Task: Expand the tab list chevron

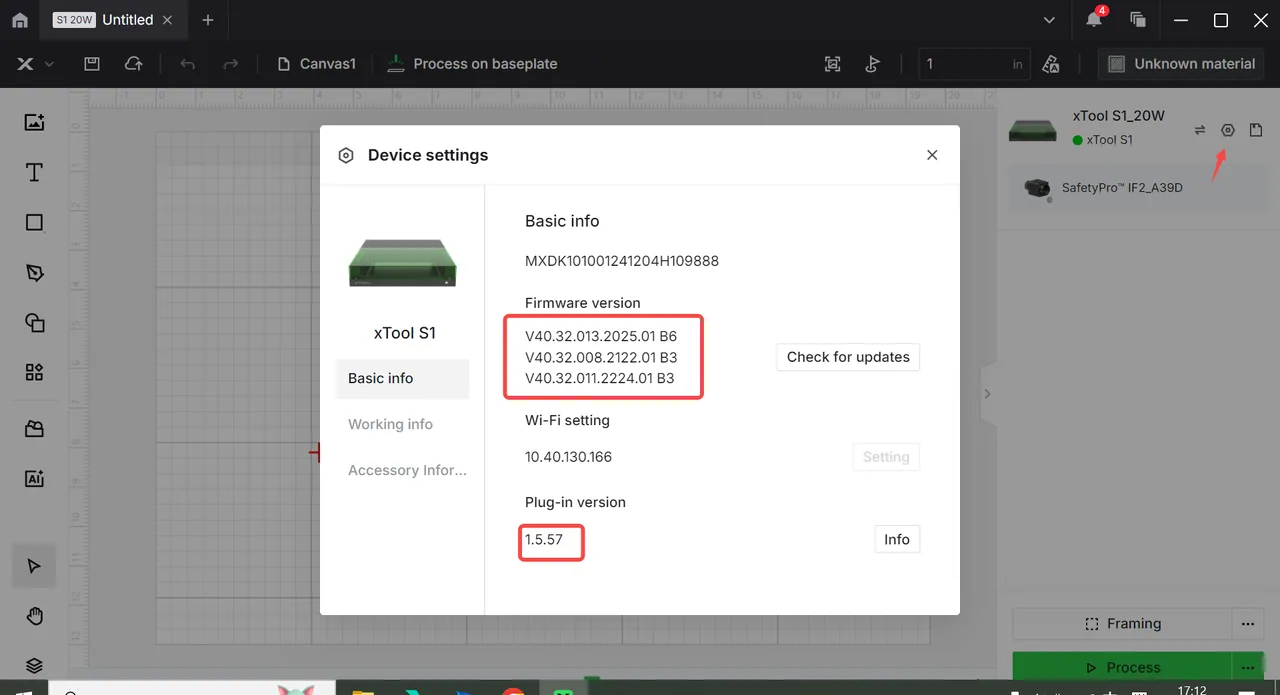Action: click(1049, 20)
